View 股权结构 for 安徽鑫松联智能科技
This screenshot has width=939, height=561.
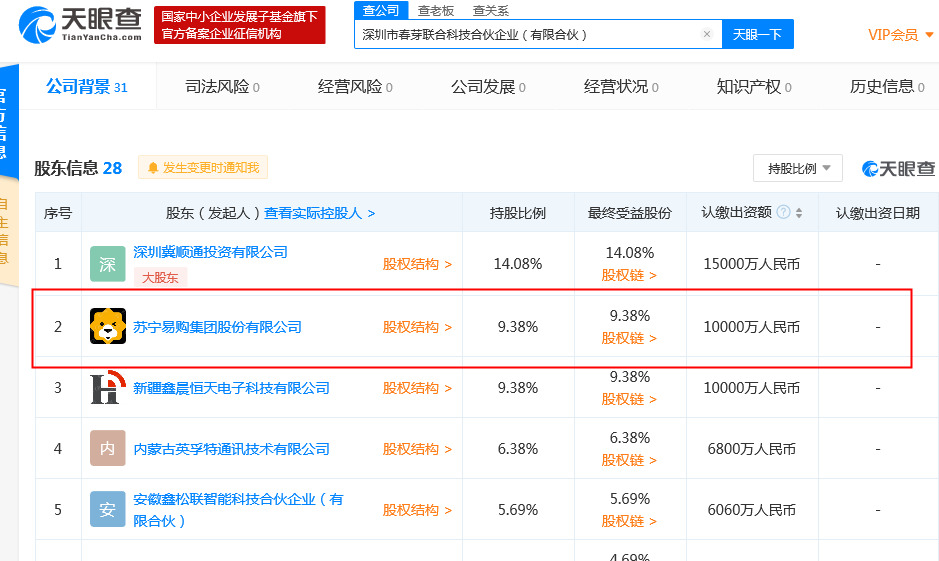[x=417, y=510]
